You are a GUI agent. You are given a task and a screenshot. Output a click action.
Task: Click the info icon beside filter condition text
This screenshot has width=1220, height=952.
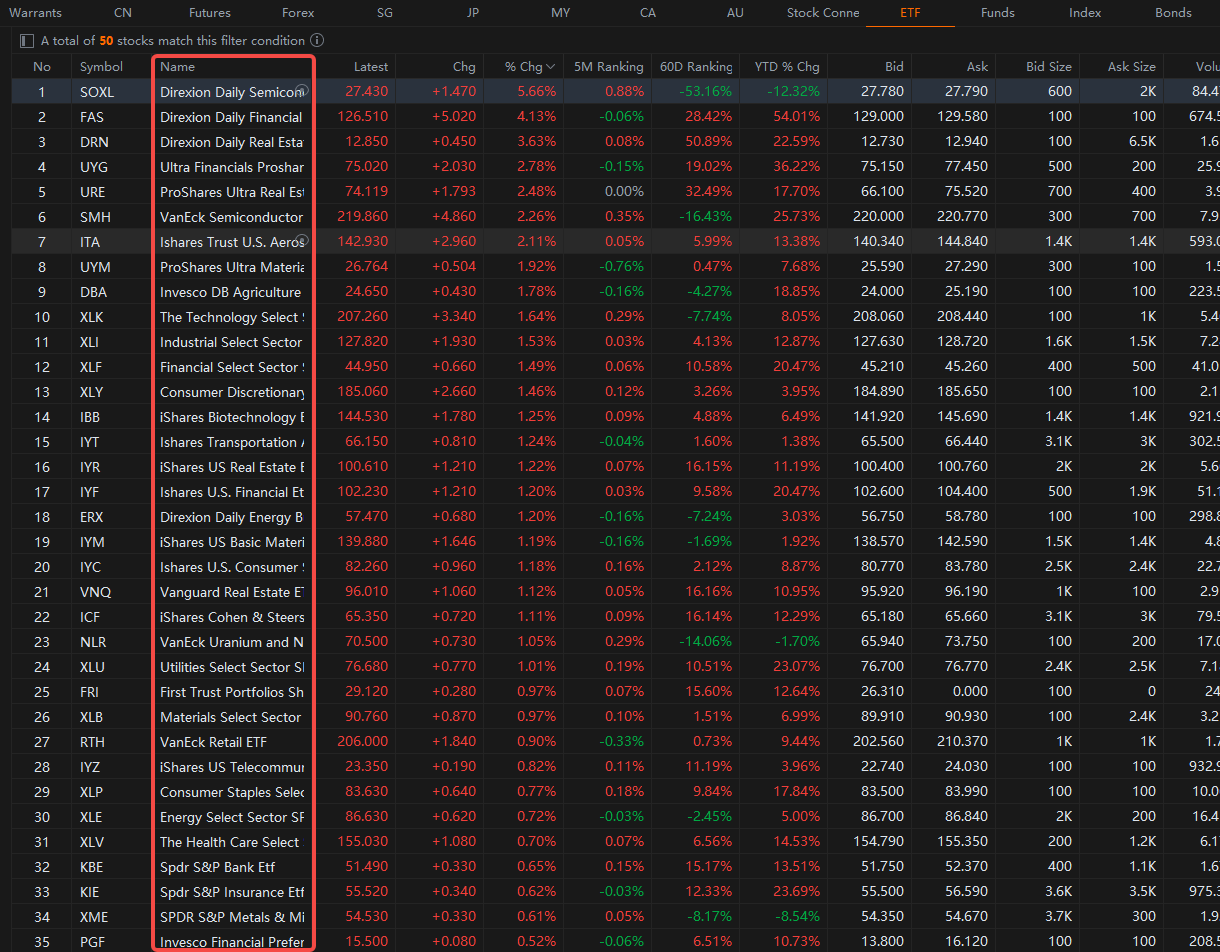pos(317,41)
